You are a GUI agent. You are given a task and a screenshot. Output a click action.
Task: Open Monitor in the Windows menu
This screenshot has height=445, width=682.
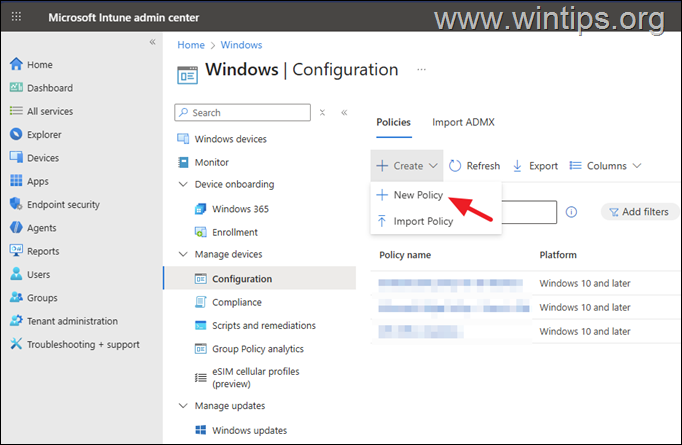211,162
